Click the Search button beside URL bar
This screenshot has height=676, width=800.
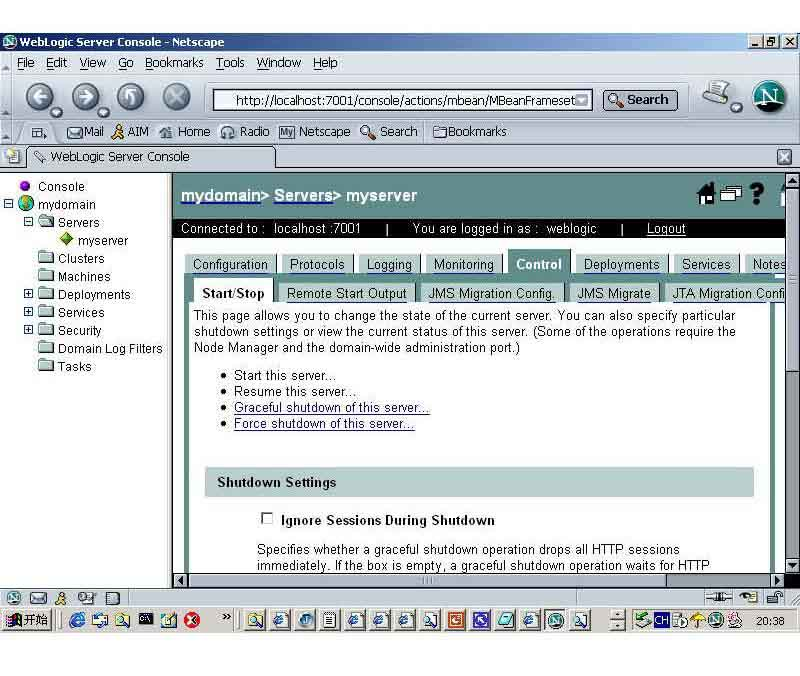pyautogui.click(x=640, y=100)
